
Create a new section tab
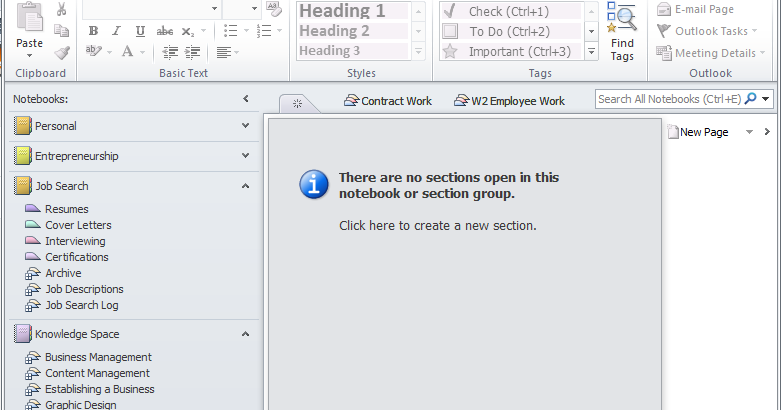pos(298,104)
